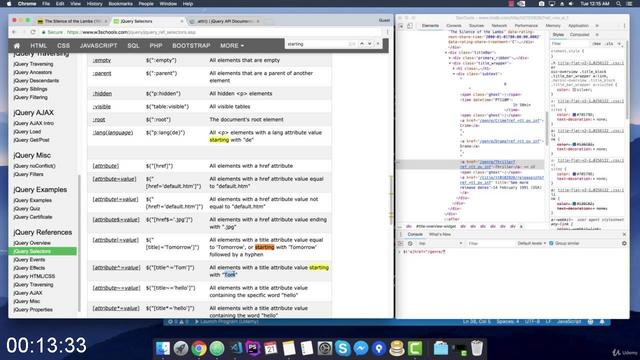
Task: Open jQuery AJAX Intro in sidebar
Action: click(33, 123)
